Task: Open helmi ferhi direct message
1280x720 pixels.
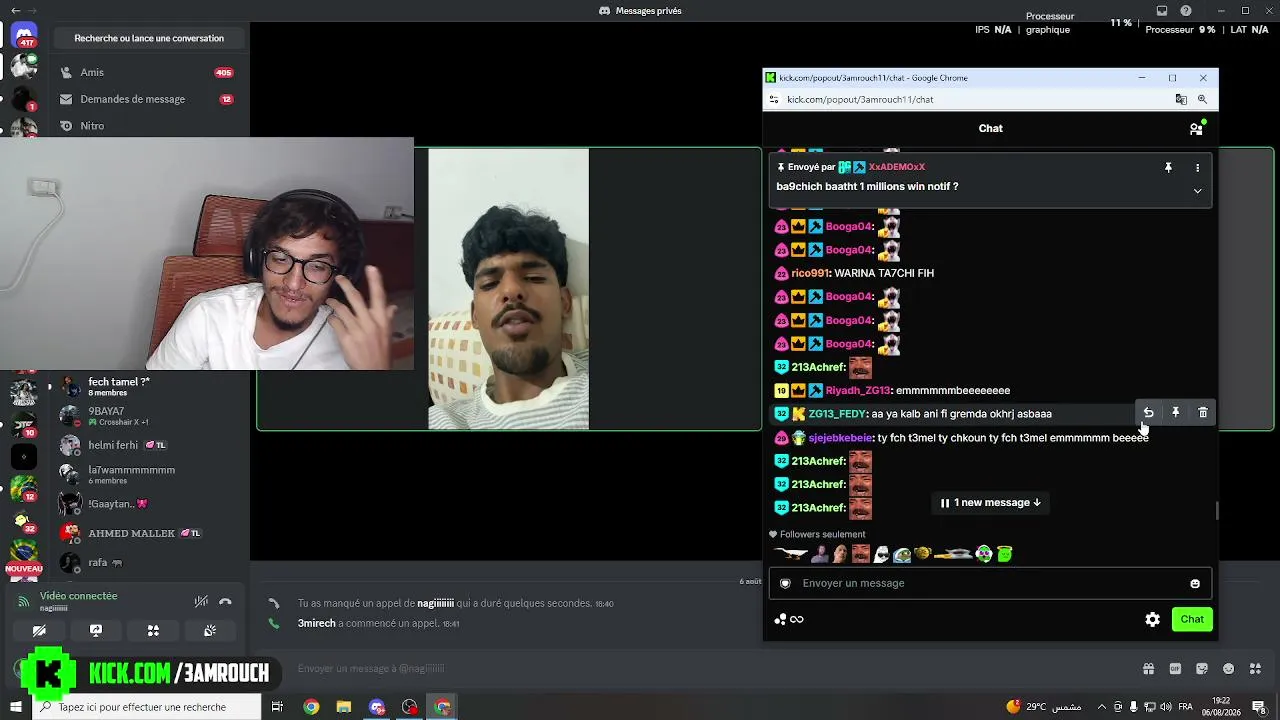Action: (x=148, y=445)
